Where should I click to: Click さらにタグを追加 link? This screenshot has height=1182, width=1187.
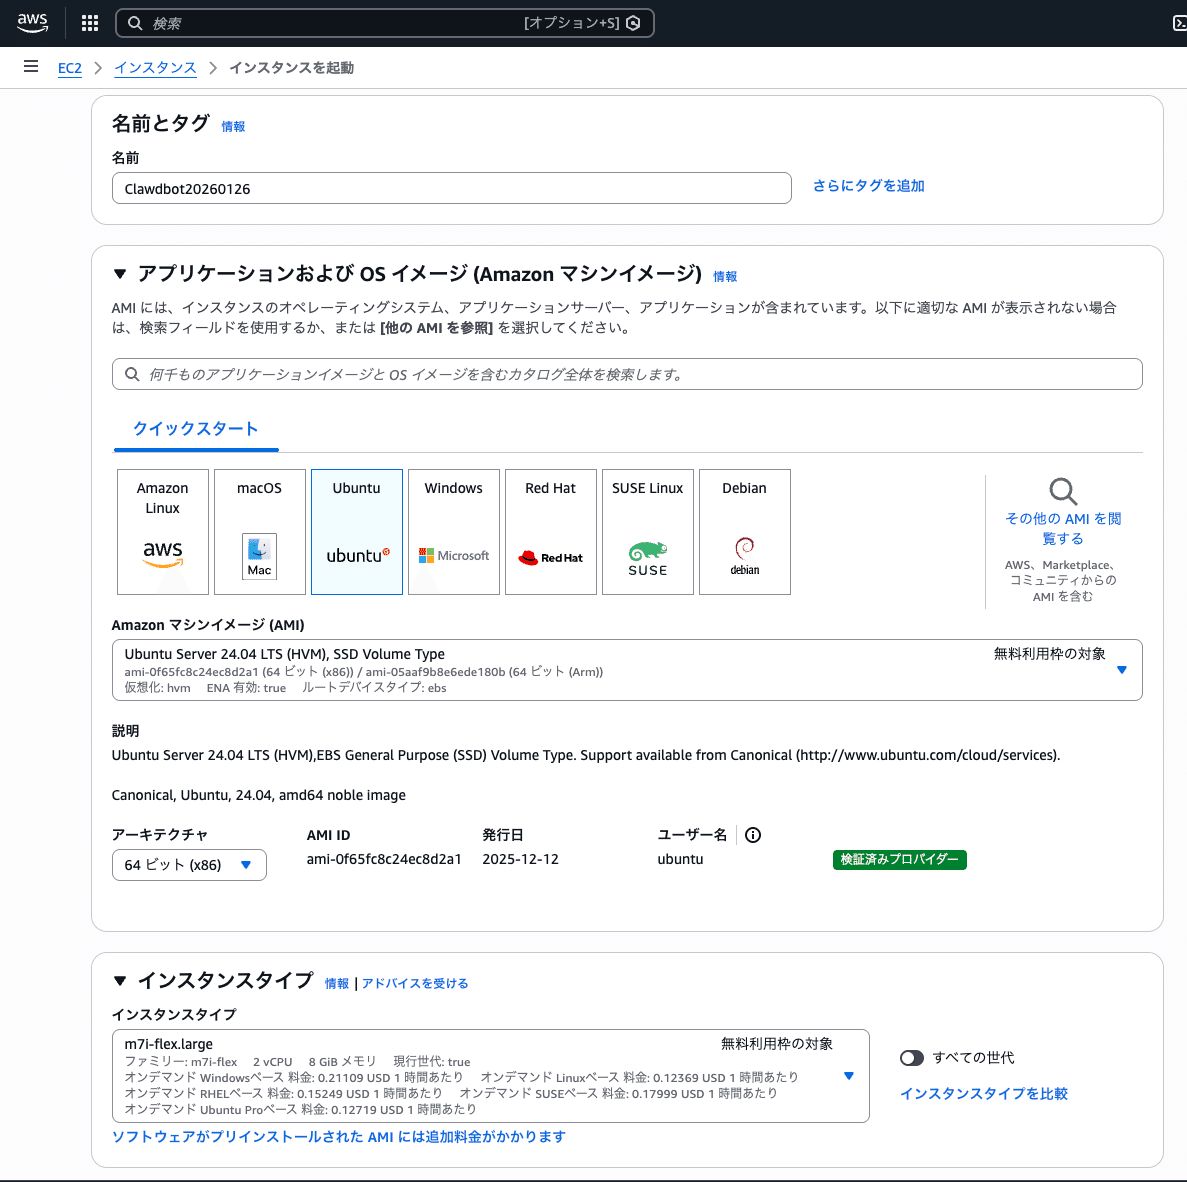(x=868, y=186)
